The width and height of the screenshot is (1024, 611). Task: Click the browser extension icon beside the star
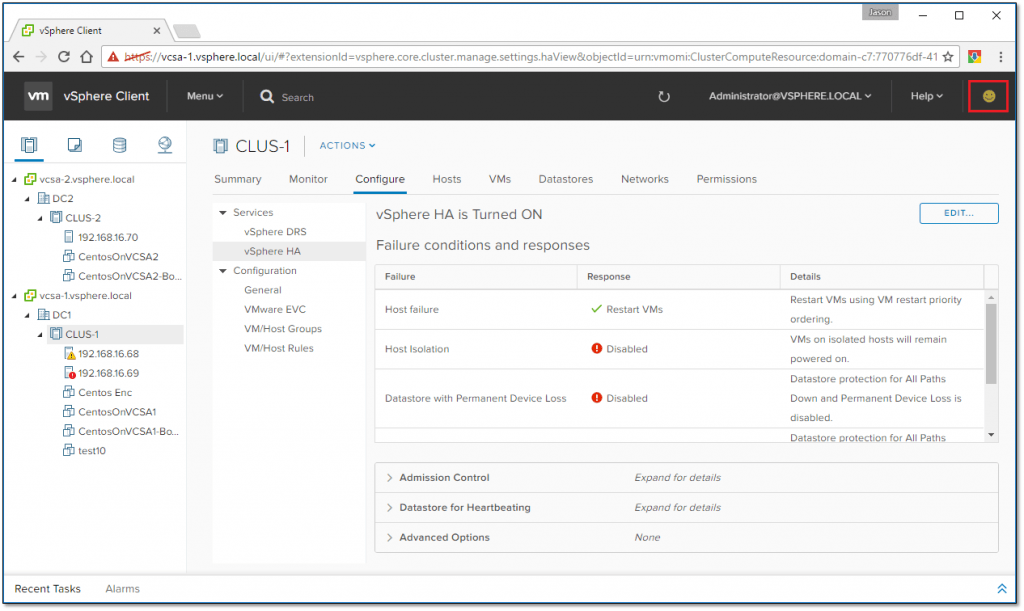point(974,57)
